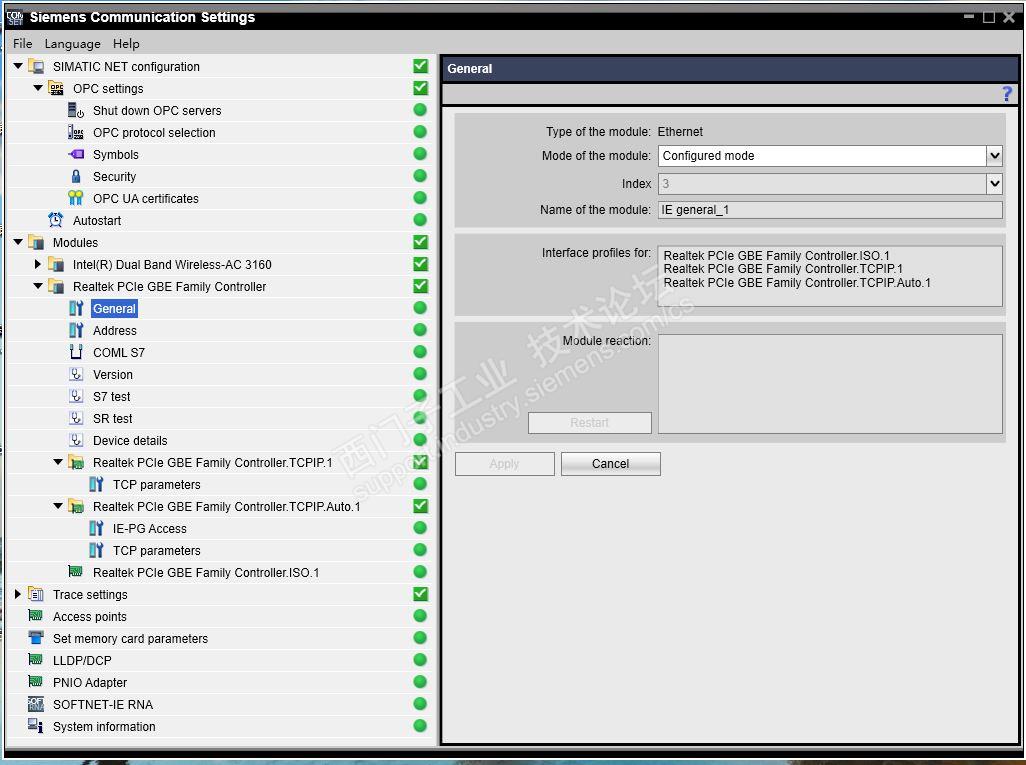The image size is (1026, 765).
Task: Click the IE-PG Access icon
Action: pyautogui.click(x=96, y=528)
